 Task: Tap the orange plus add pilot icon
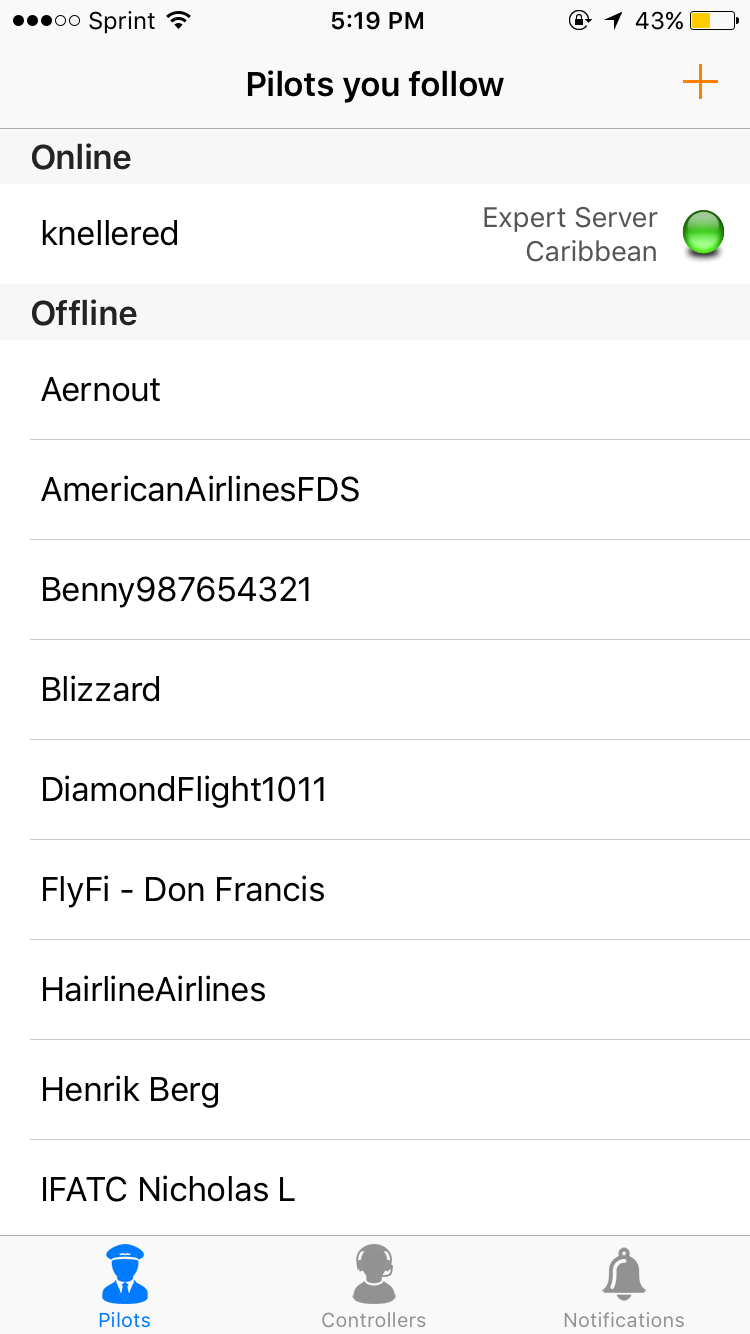pos(700,83)
